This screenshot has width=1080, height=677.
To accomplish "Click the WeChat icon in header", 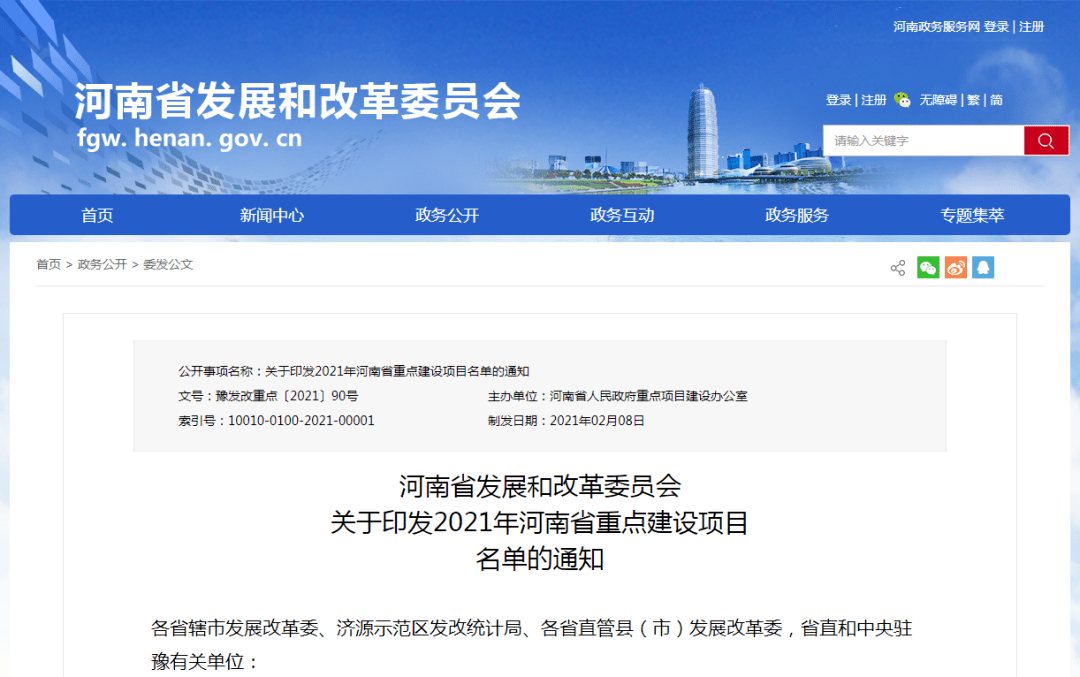I will pos(903,100).
